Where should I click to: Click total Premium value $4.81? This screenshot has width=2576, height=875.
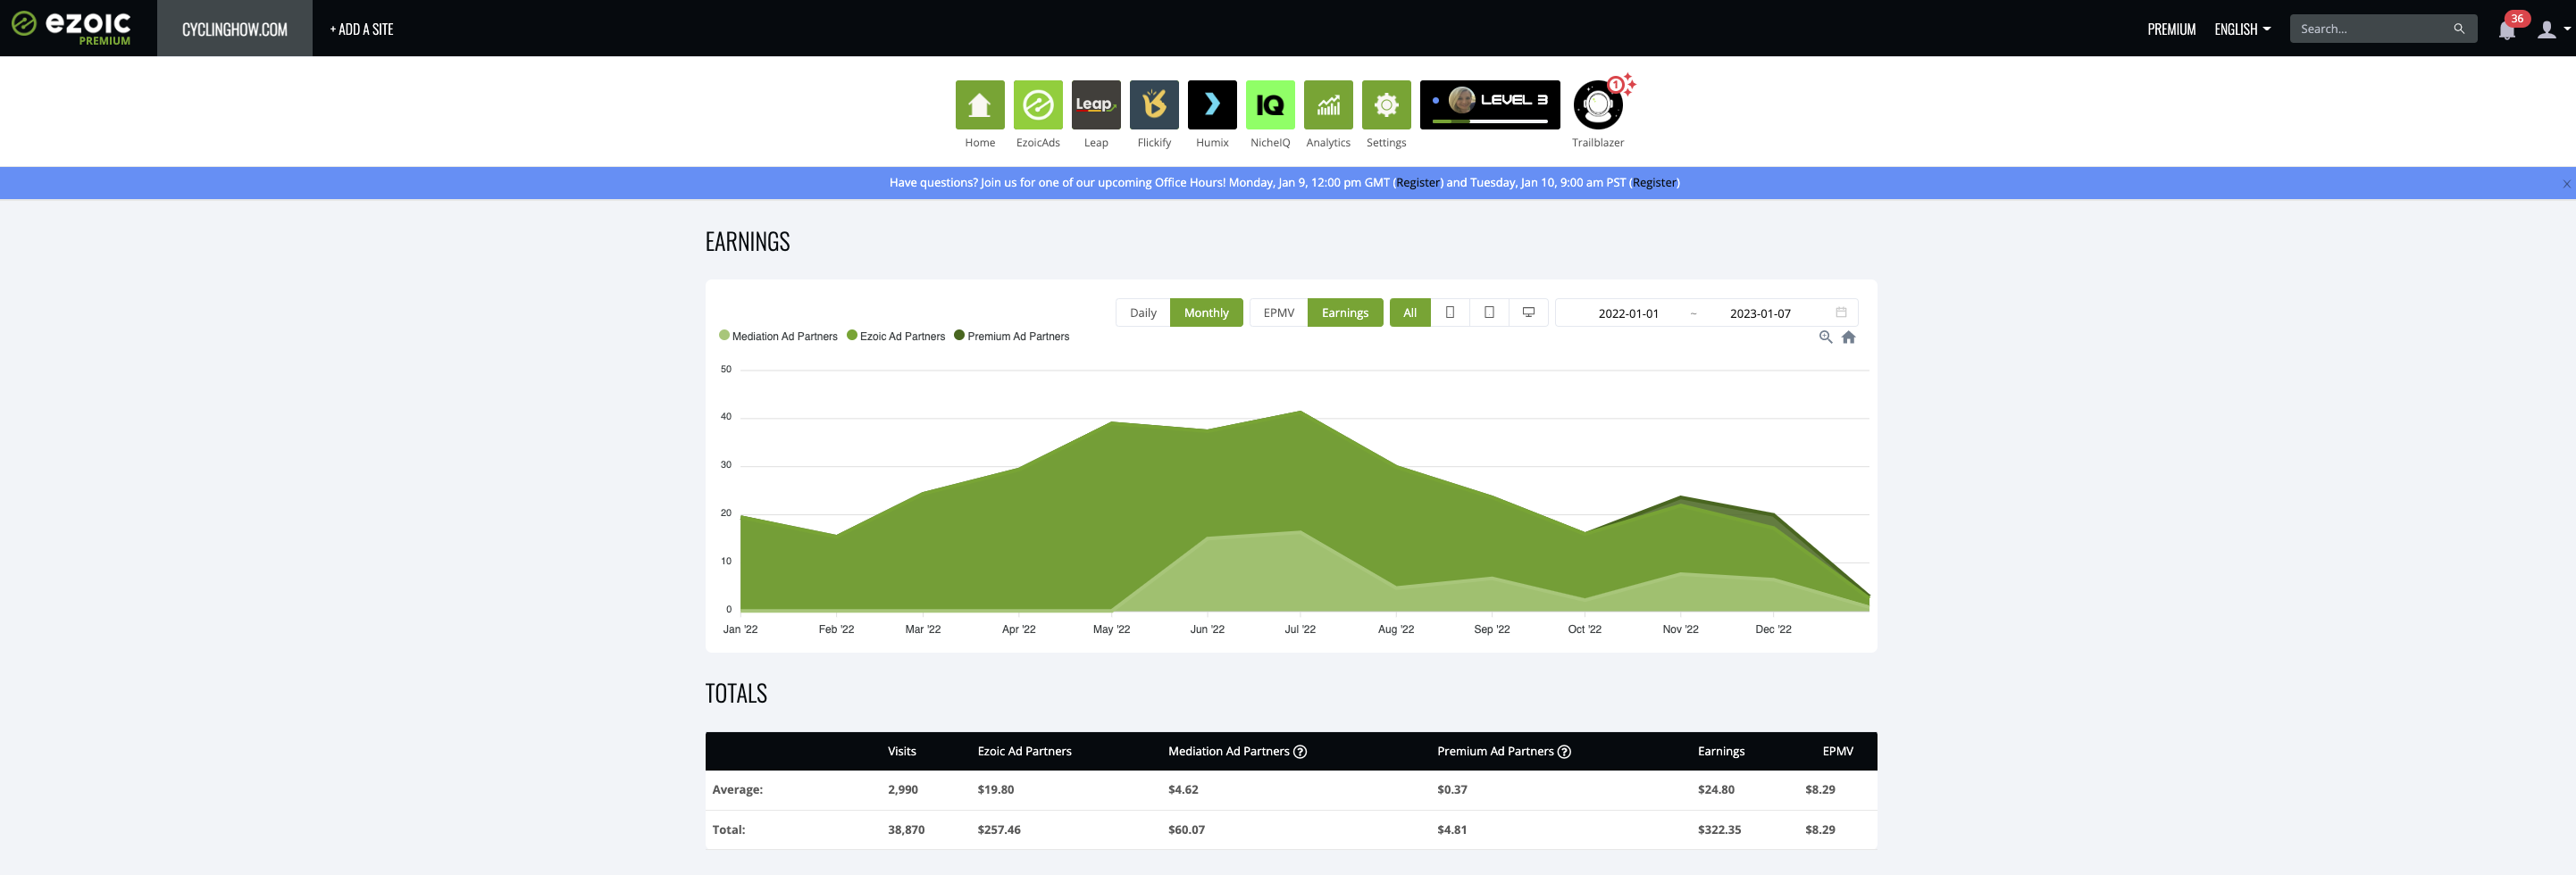click(1451, 829)
